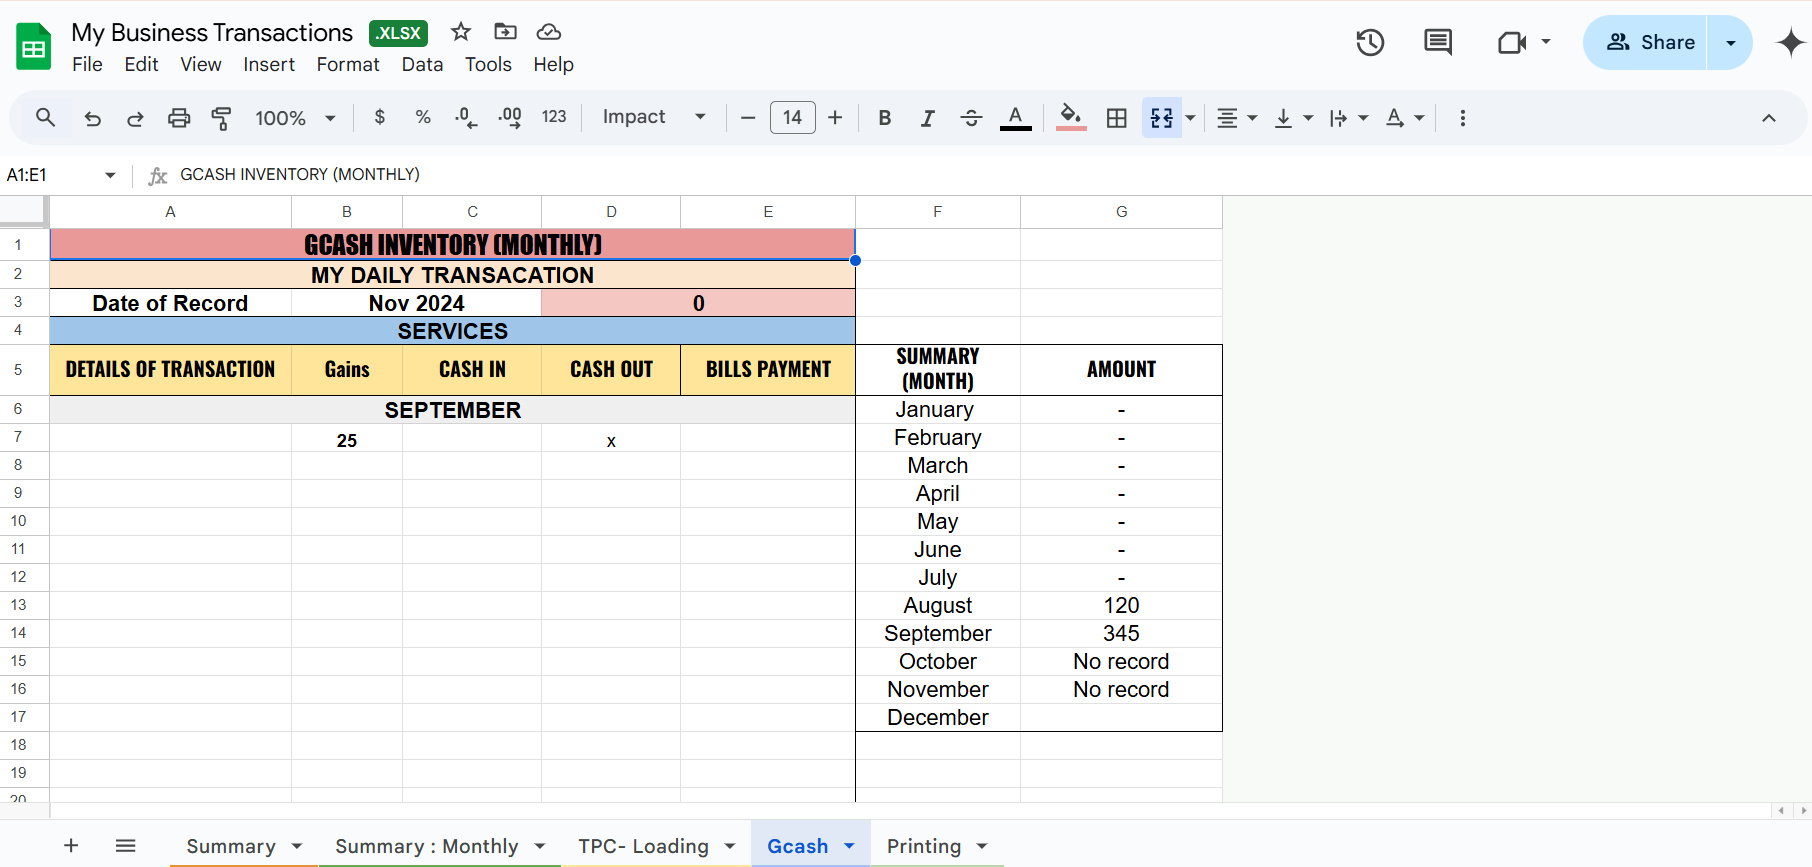Open the Format menu
This screenshot has width=1812, height=867.
point(348,64)
